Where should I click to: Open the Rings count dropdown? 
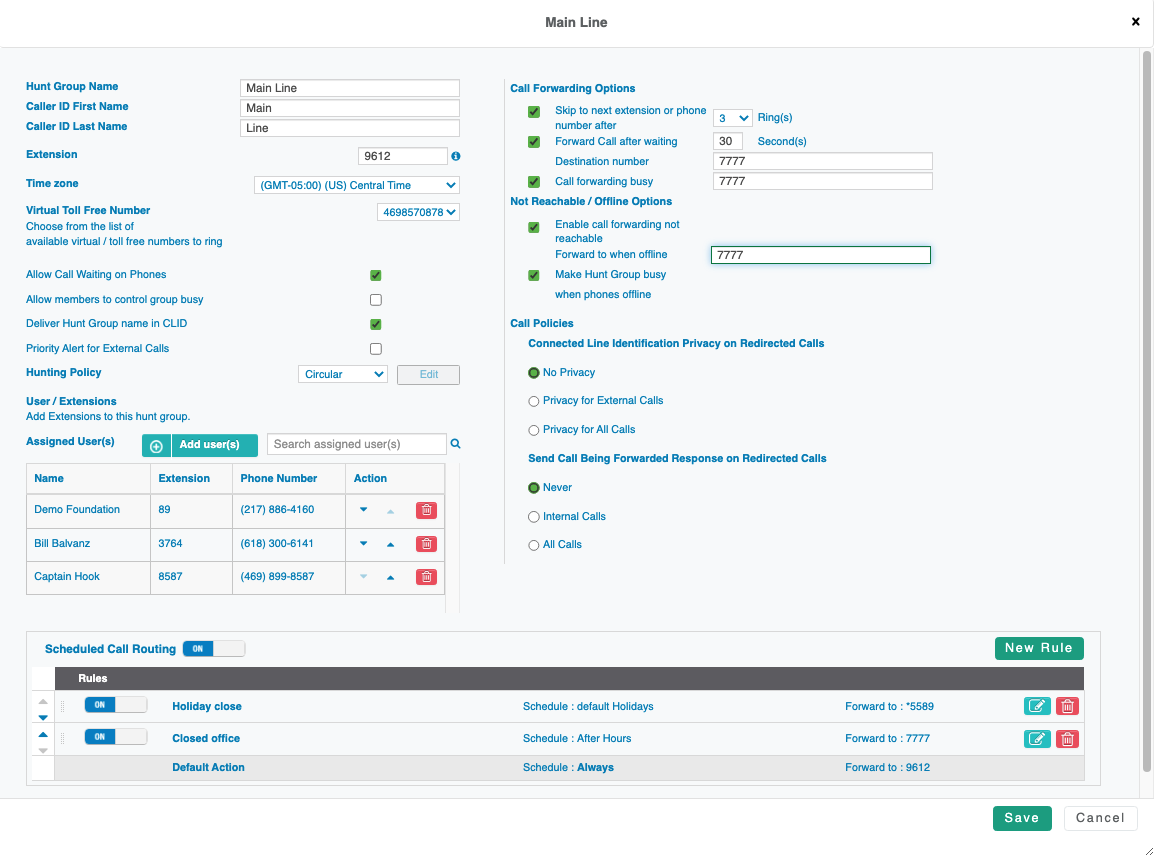point(732,118)
